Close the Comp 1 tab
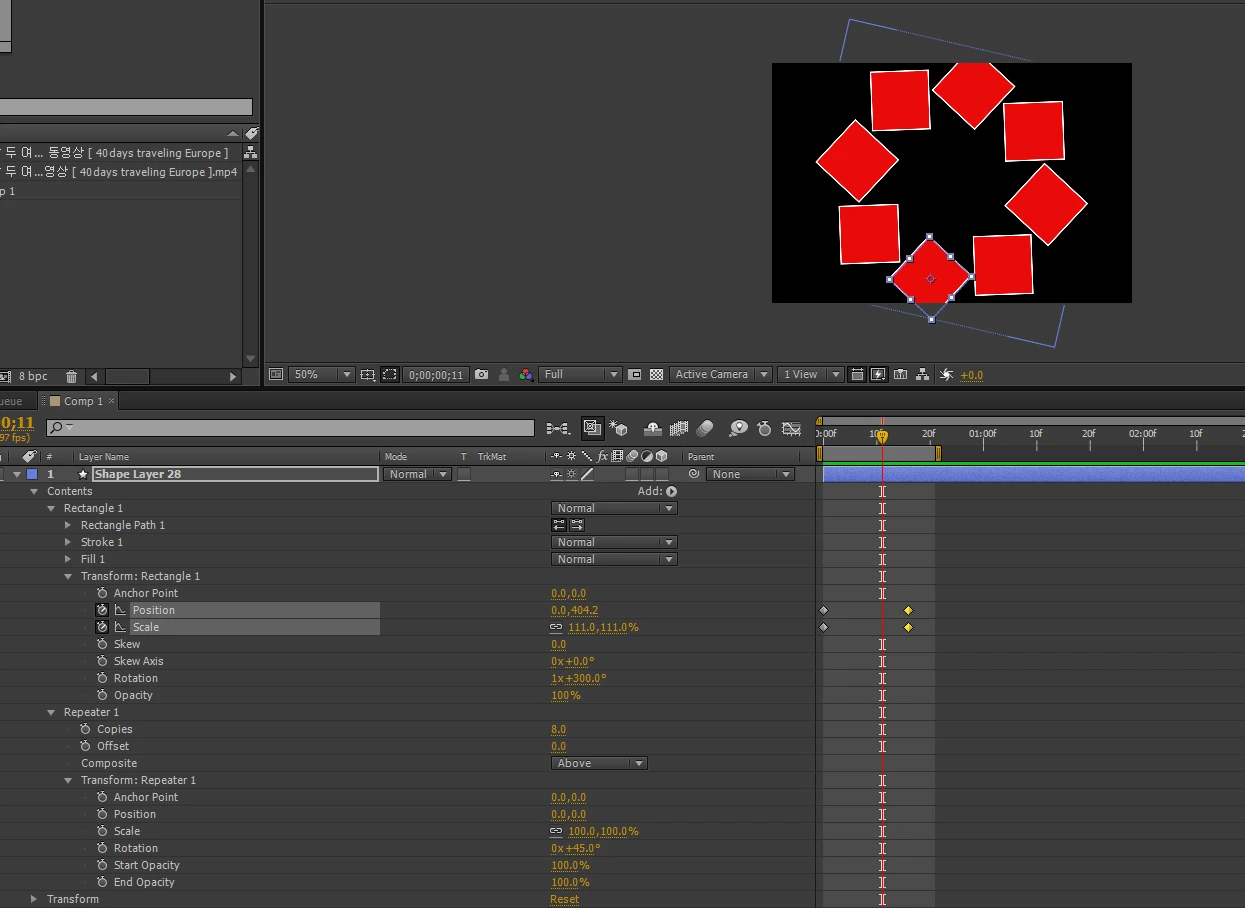 pos(112,401)
